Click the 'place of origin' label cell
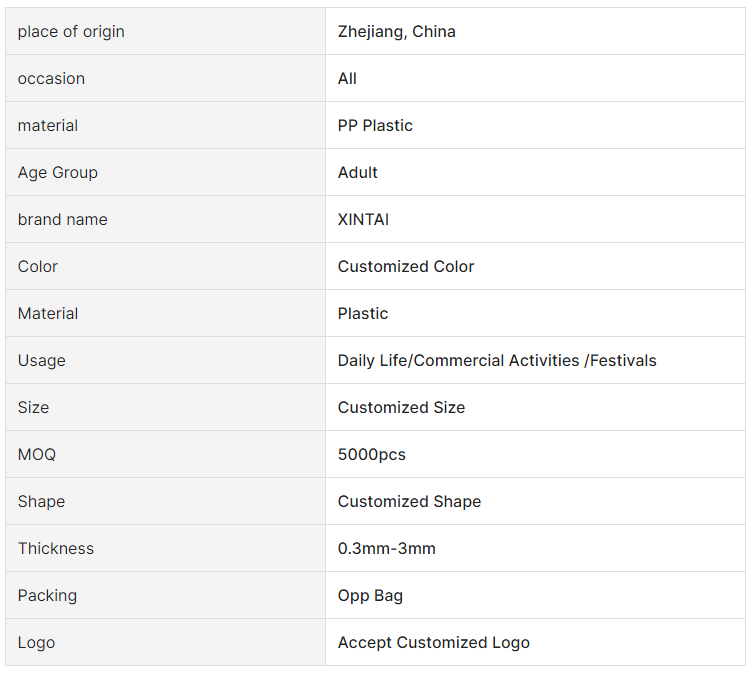Viewport: 751px width, 674px height. point(165,31)
